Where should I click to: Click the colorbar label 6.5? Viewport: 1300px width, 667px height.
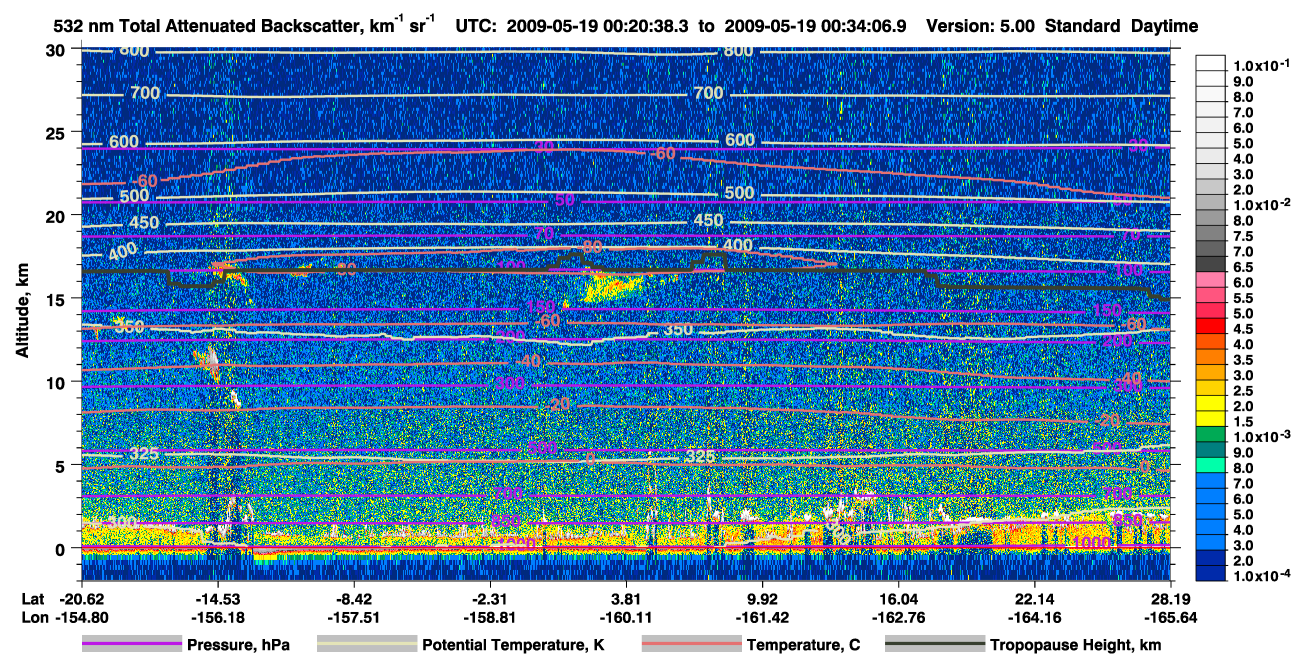pos(1242,267)
